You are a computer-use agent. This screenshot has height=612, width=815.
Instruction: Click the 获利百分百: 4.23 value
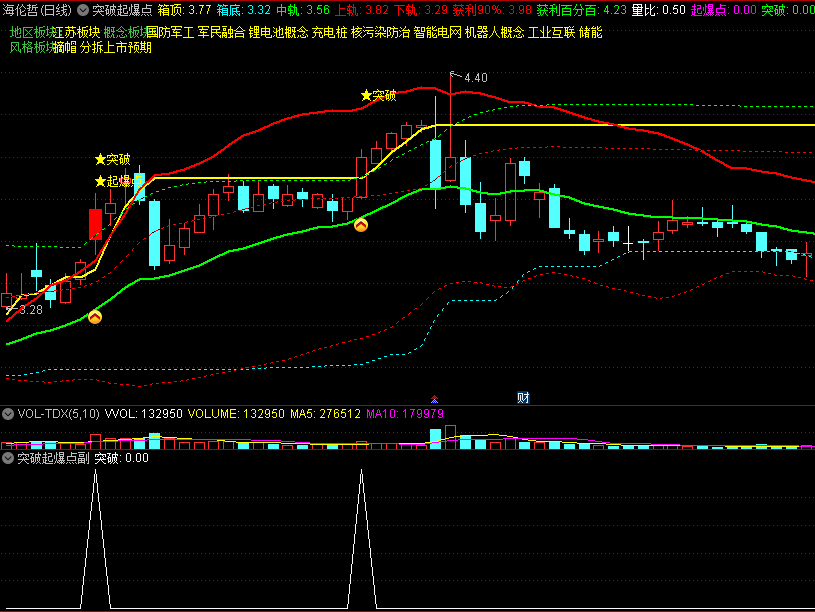(582, 10)
